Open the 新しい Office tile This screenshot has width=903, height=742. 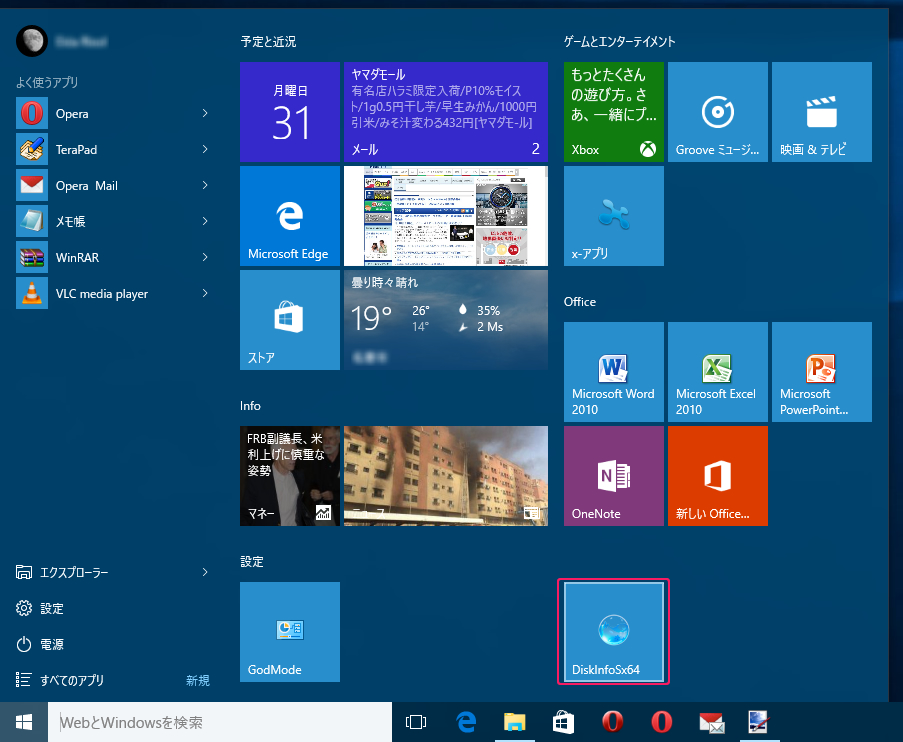(718, 476)
